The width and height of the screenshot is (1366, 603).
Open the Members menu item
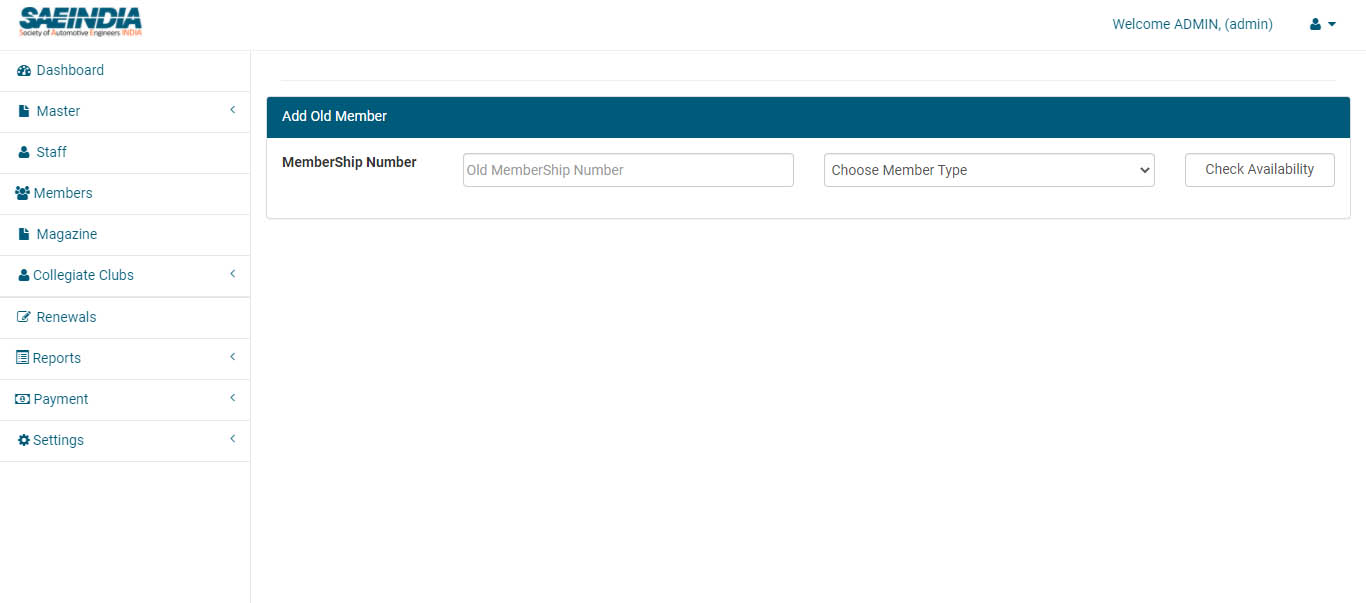coord(125,194)
